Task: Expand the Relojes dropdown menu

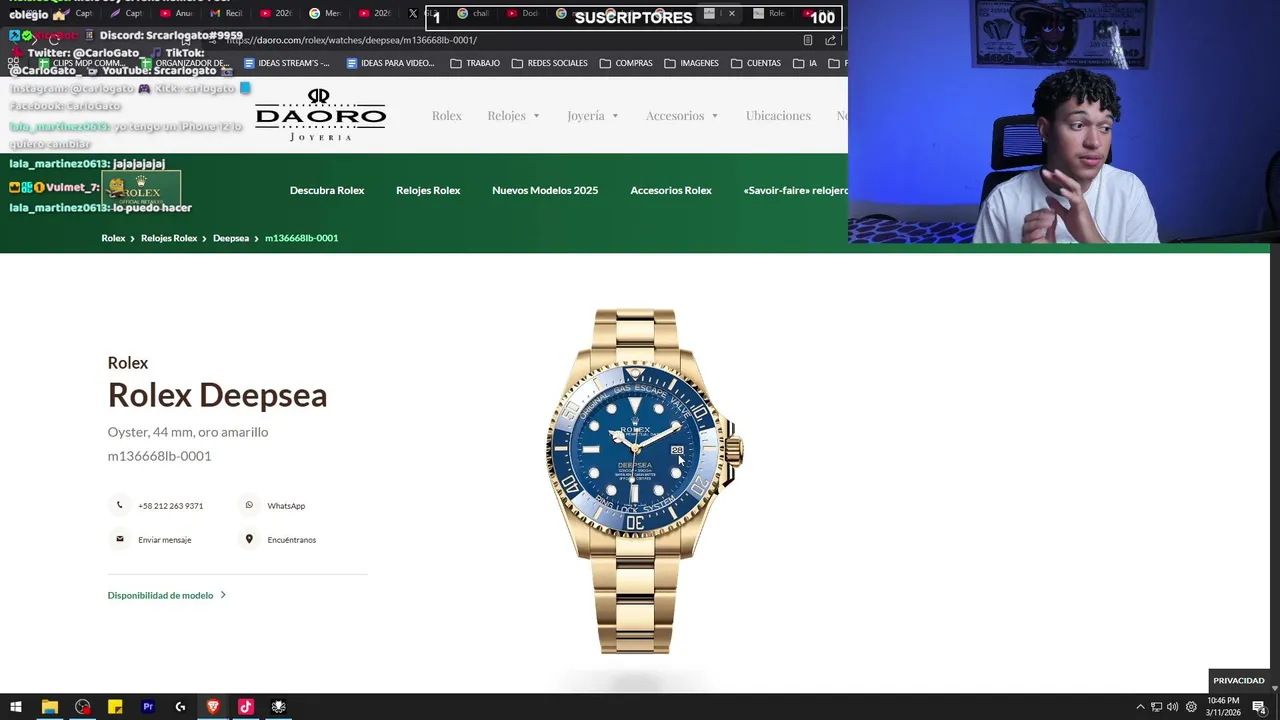Action: [x=513, y=116]
